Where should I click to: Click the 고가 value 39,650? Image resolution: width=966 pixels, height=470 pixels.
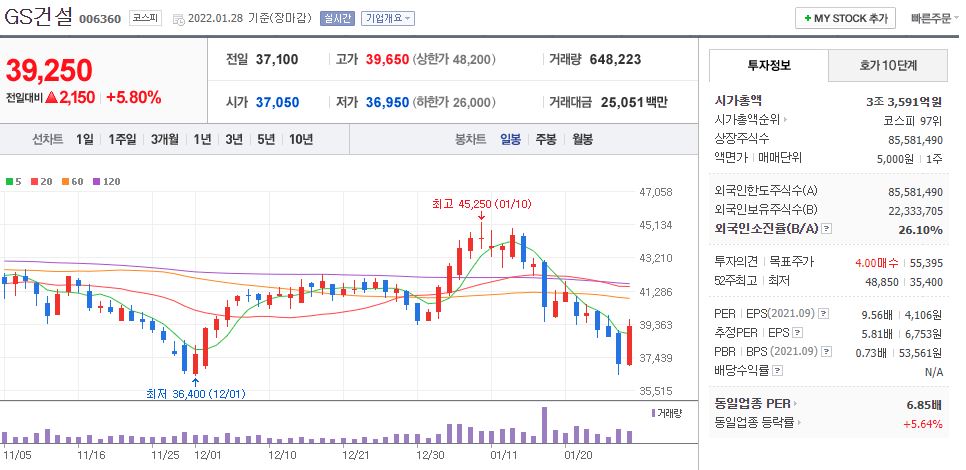pyautogui.click(x=388, y=60)
